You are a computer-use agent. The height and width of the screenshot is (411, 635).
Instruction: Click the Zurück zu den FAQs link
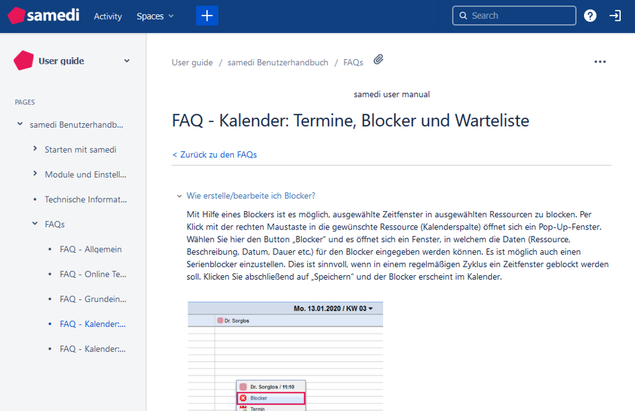point(215,155)
